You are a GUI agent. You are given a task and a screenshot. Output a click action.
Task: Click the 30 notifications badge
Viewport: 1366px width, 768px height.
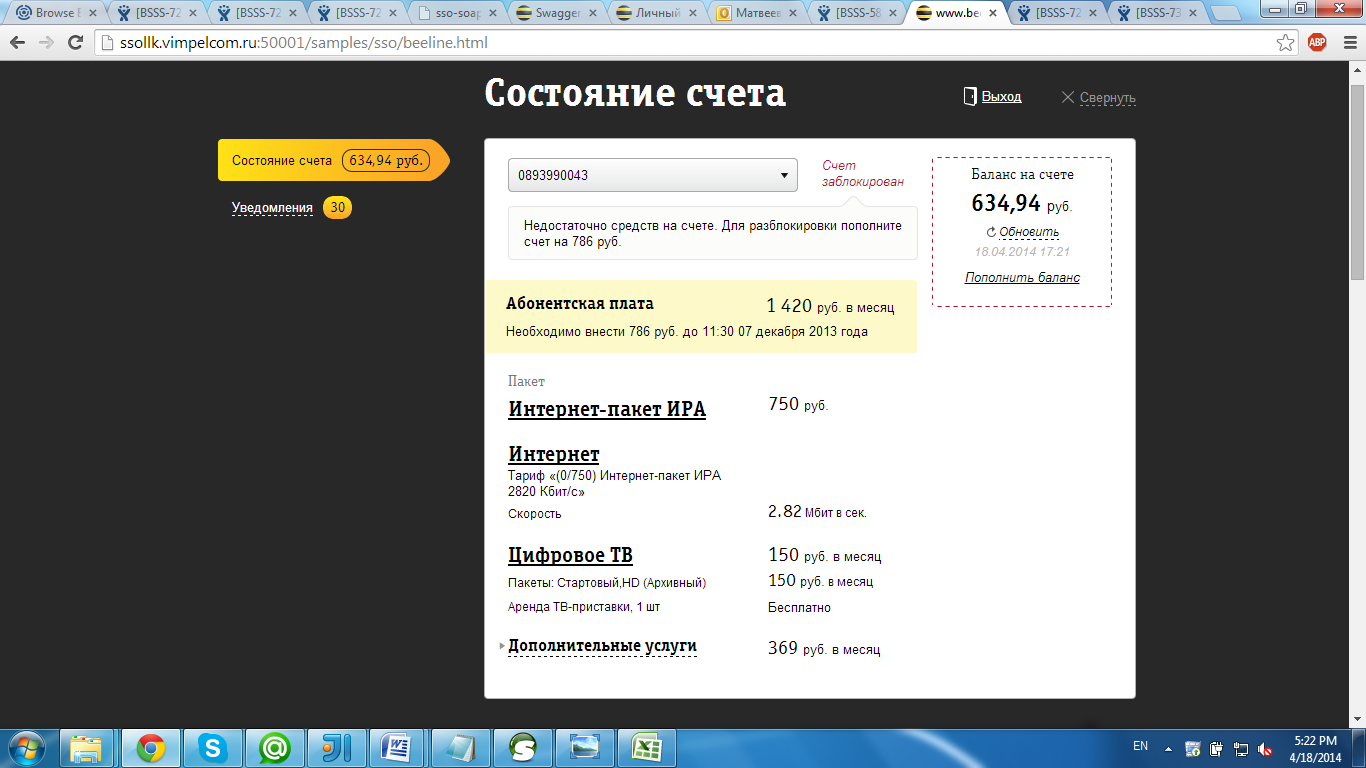[x=338, y=208]
